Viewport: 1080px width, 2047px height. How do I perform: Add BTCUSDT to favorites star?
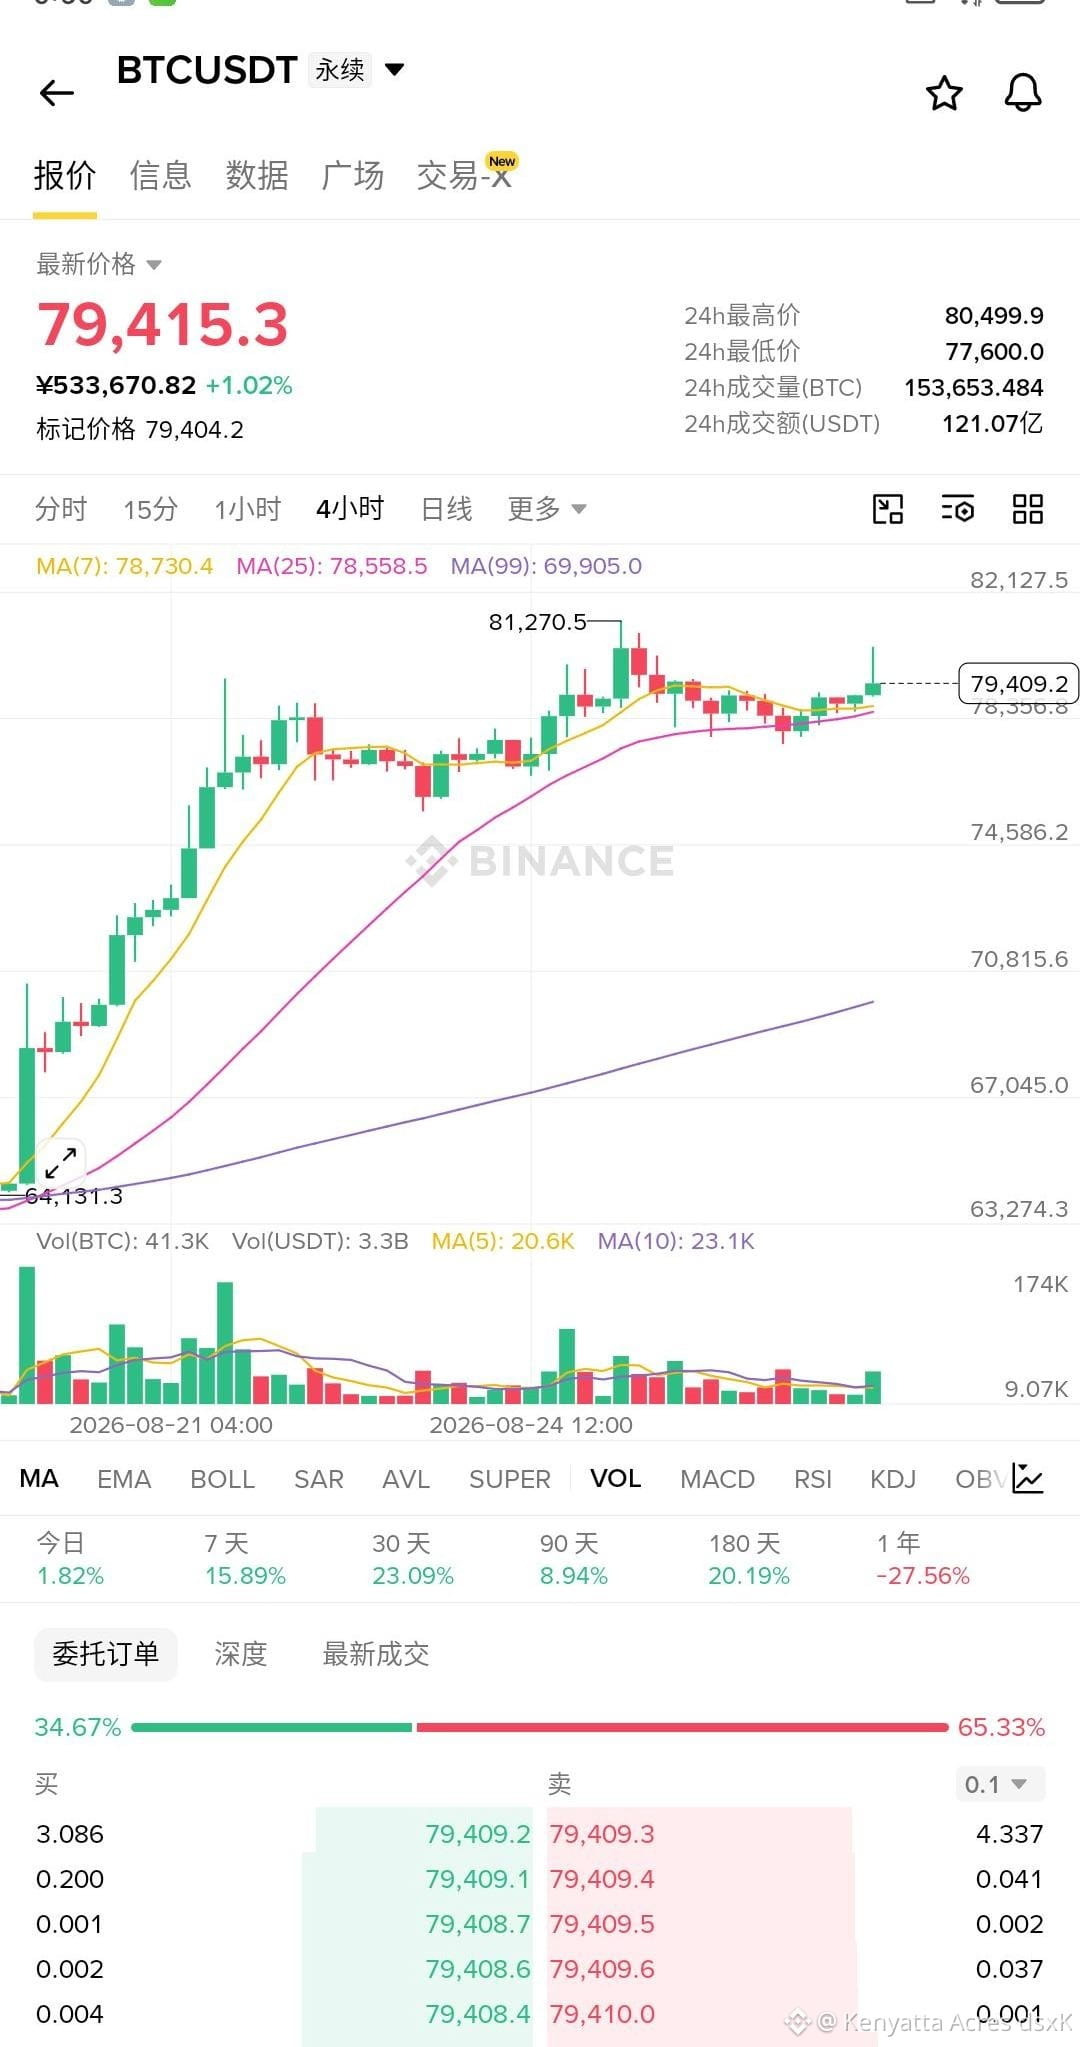(x=944, y=93)
